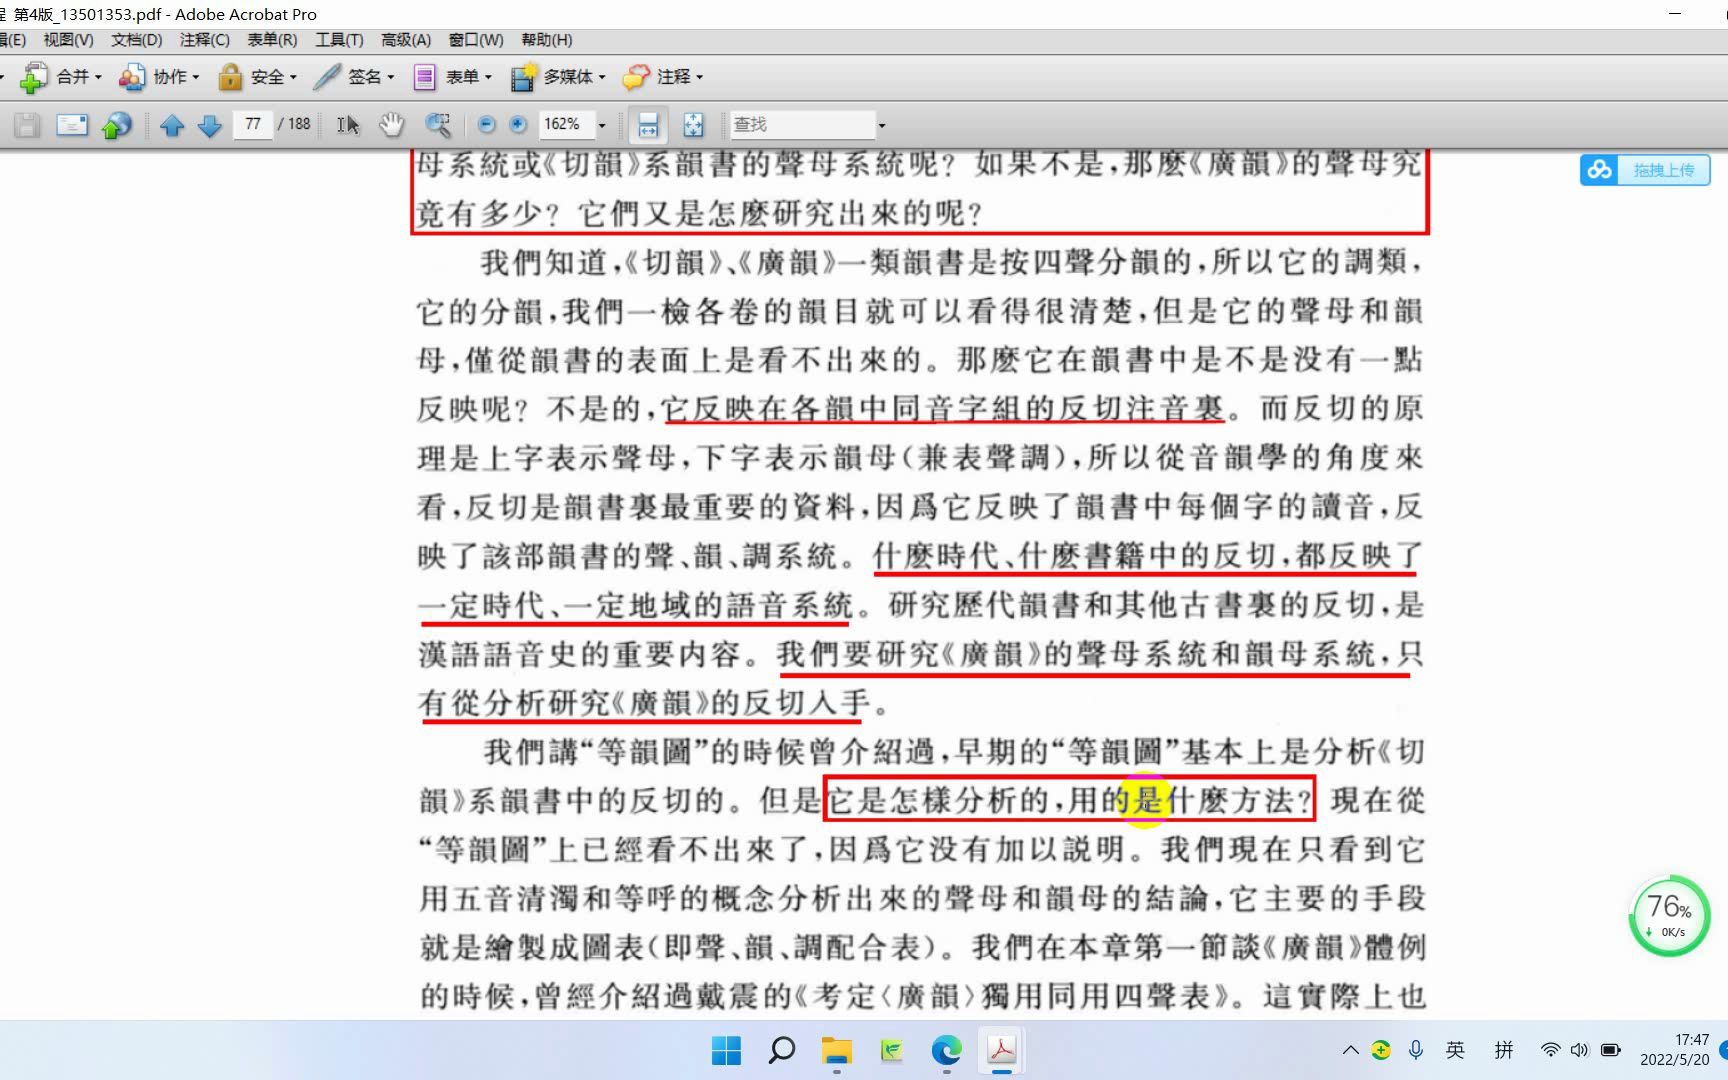Open the 多媒体 (Multimedia) toolbar menu
The height and width of the screenshot is (1080, 1728).
pos(558,77)
